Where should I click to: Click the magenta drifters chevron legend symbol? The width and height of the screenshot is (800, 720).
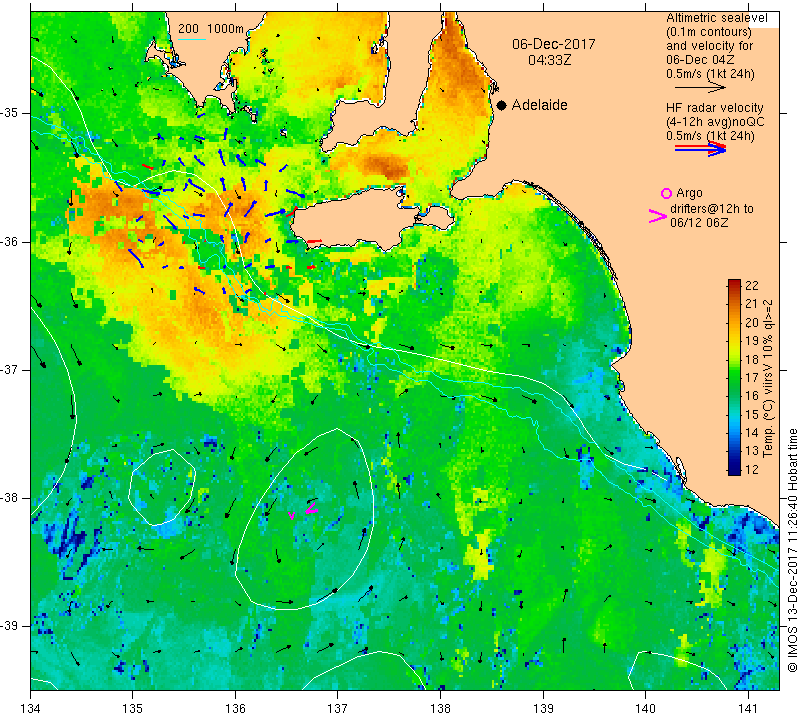coord(658,216)
